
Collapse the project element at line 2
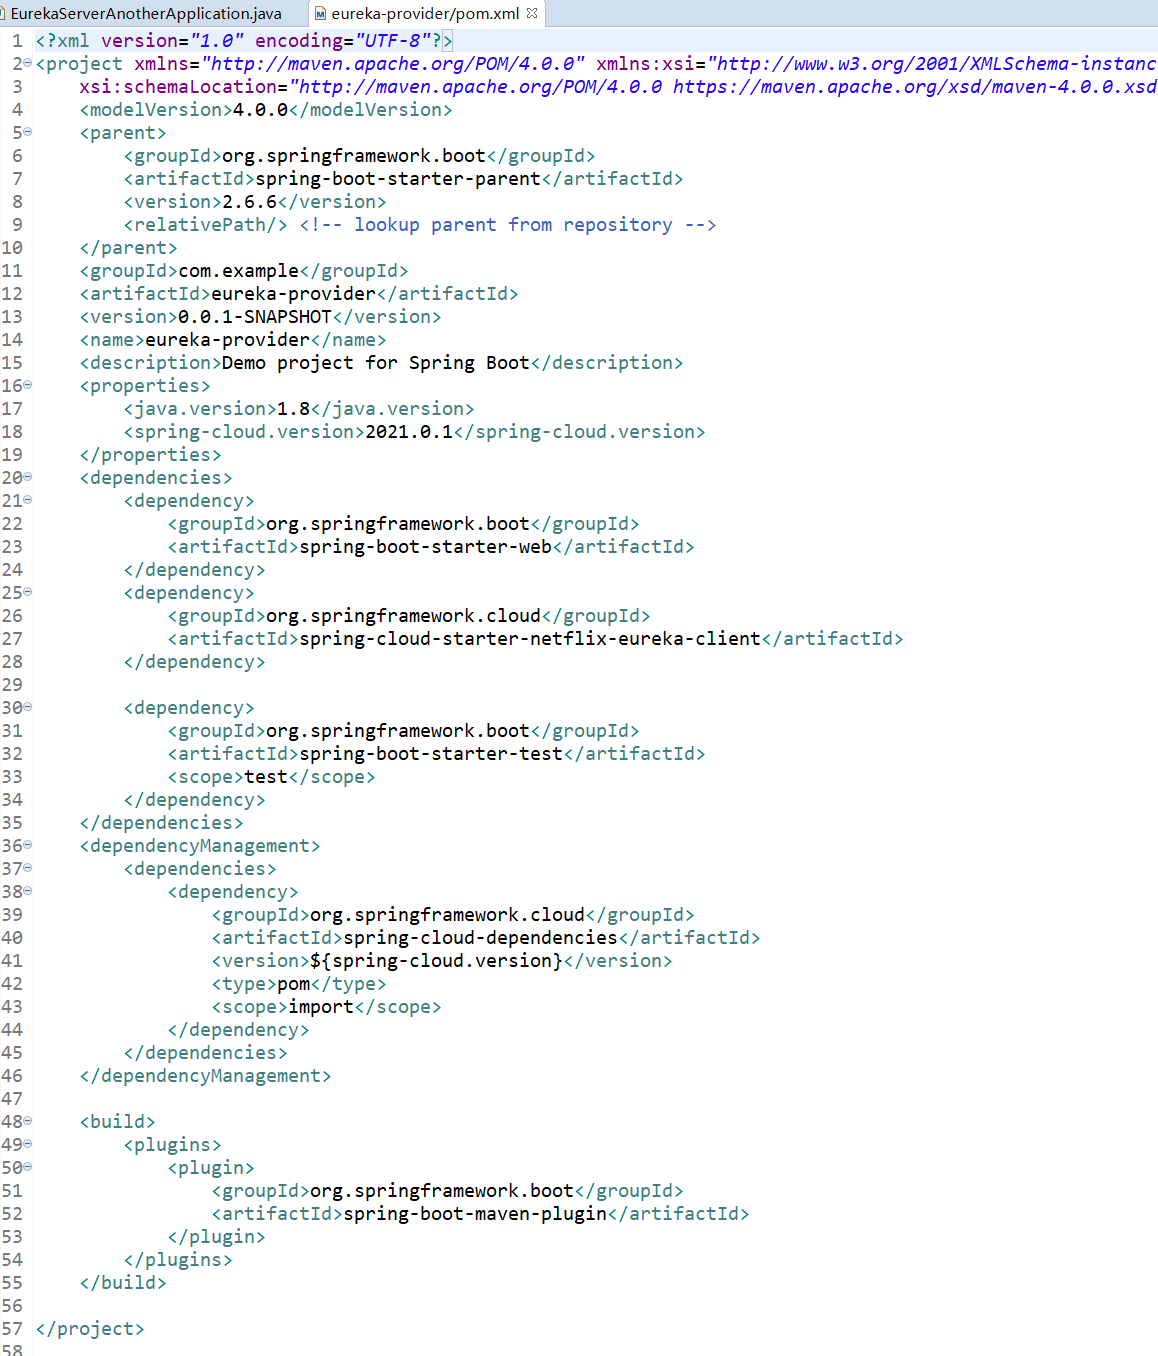click(x=28, y=63)
